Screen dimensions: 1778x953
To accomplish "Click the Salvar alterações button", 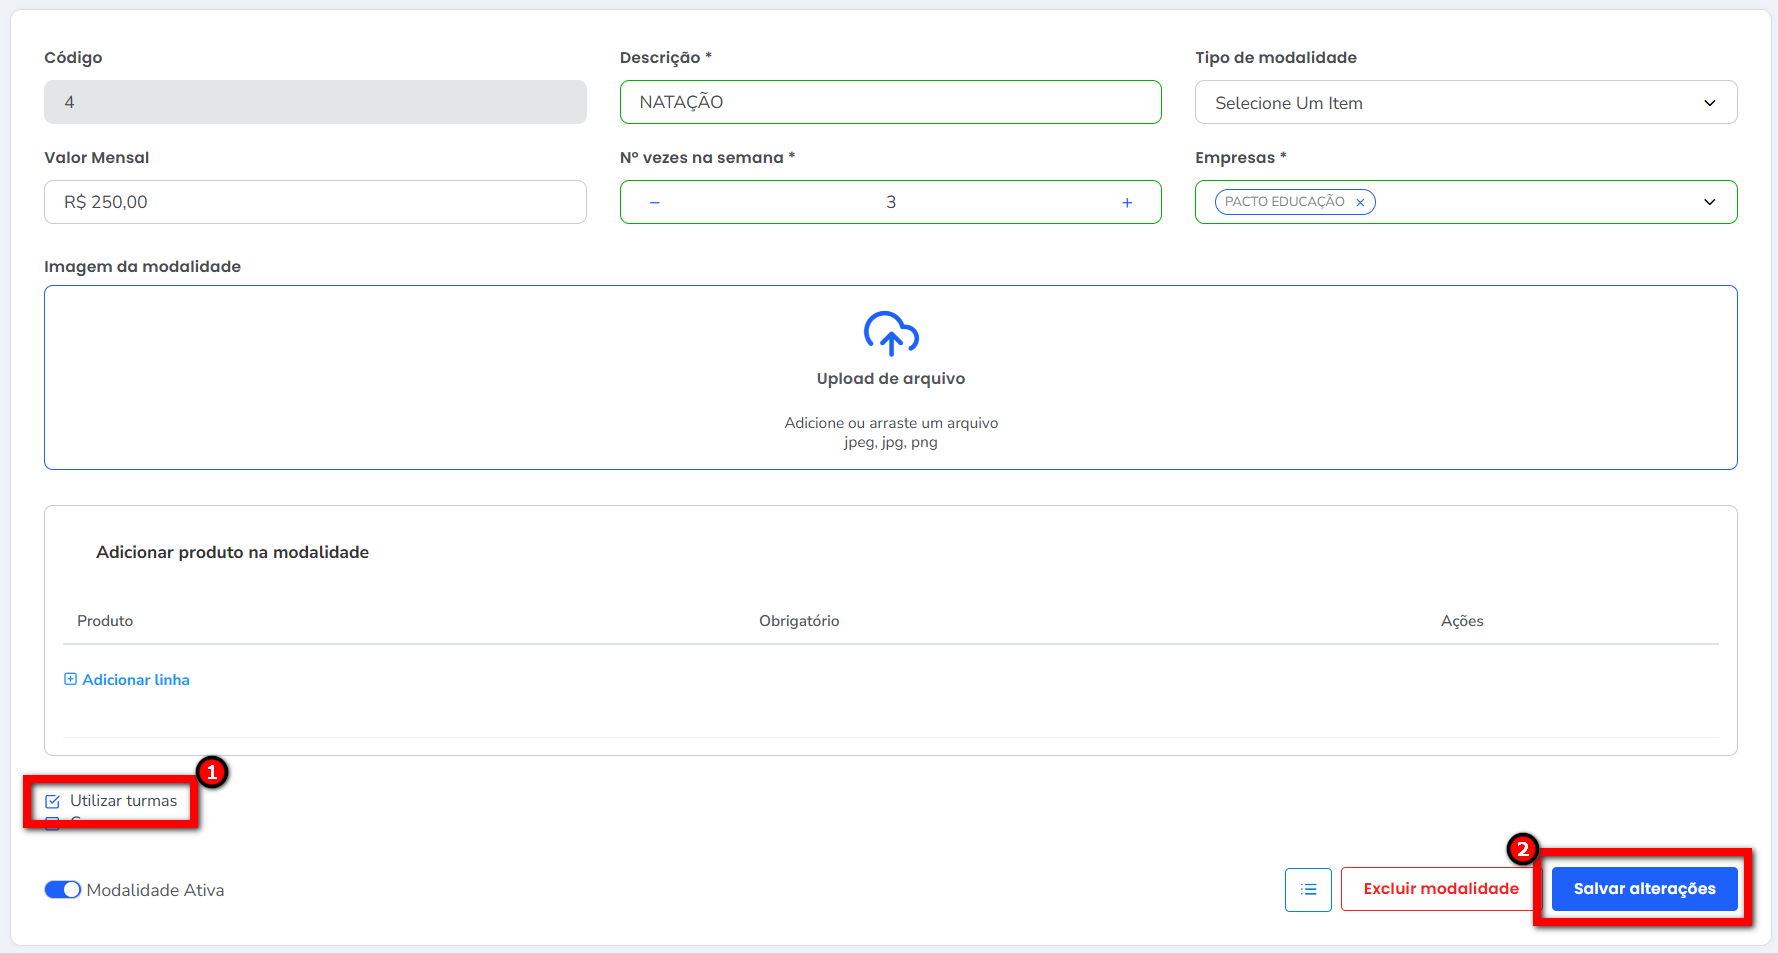I will tap(1644, 888).
